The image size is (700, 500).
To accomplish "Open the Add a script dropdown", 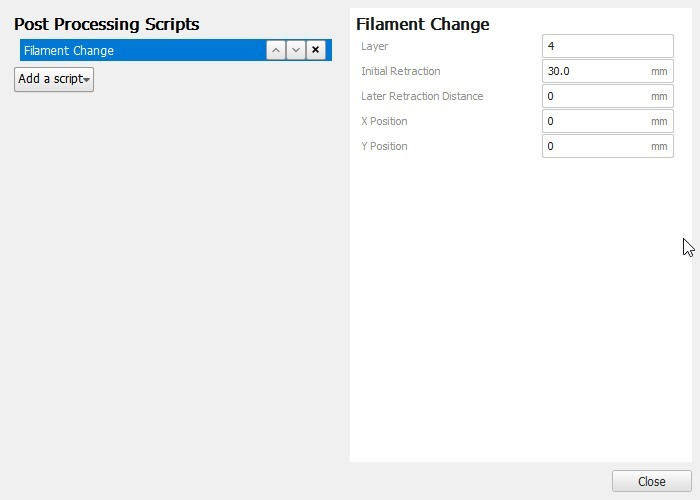I will [54, 79].
